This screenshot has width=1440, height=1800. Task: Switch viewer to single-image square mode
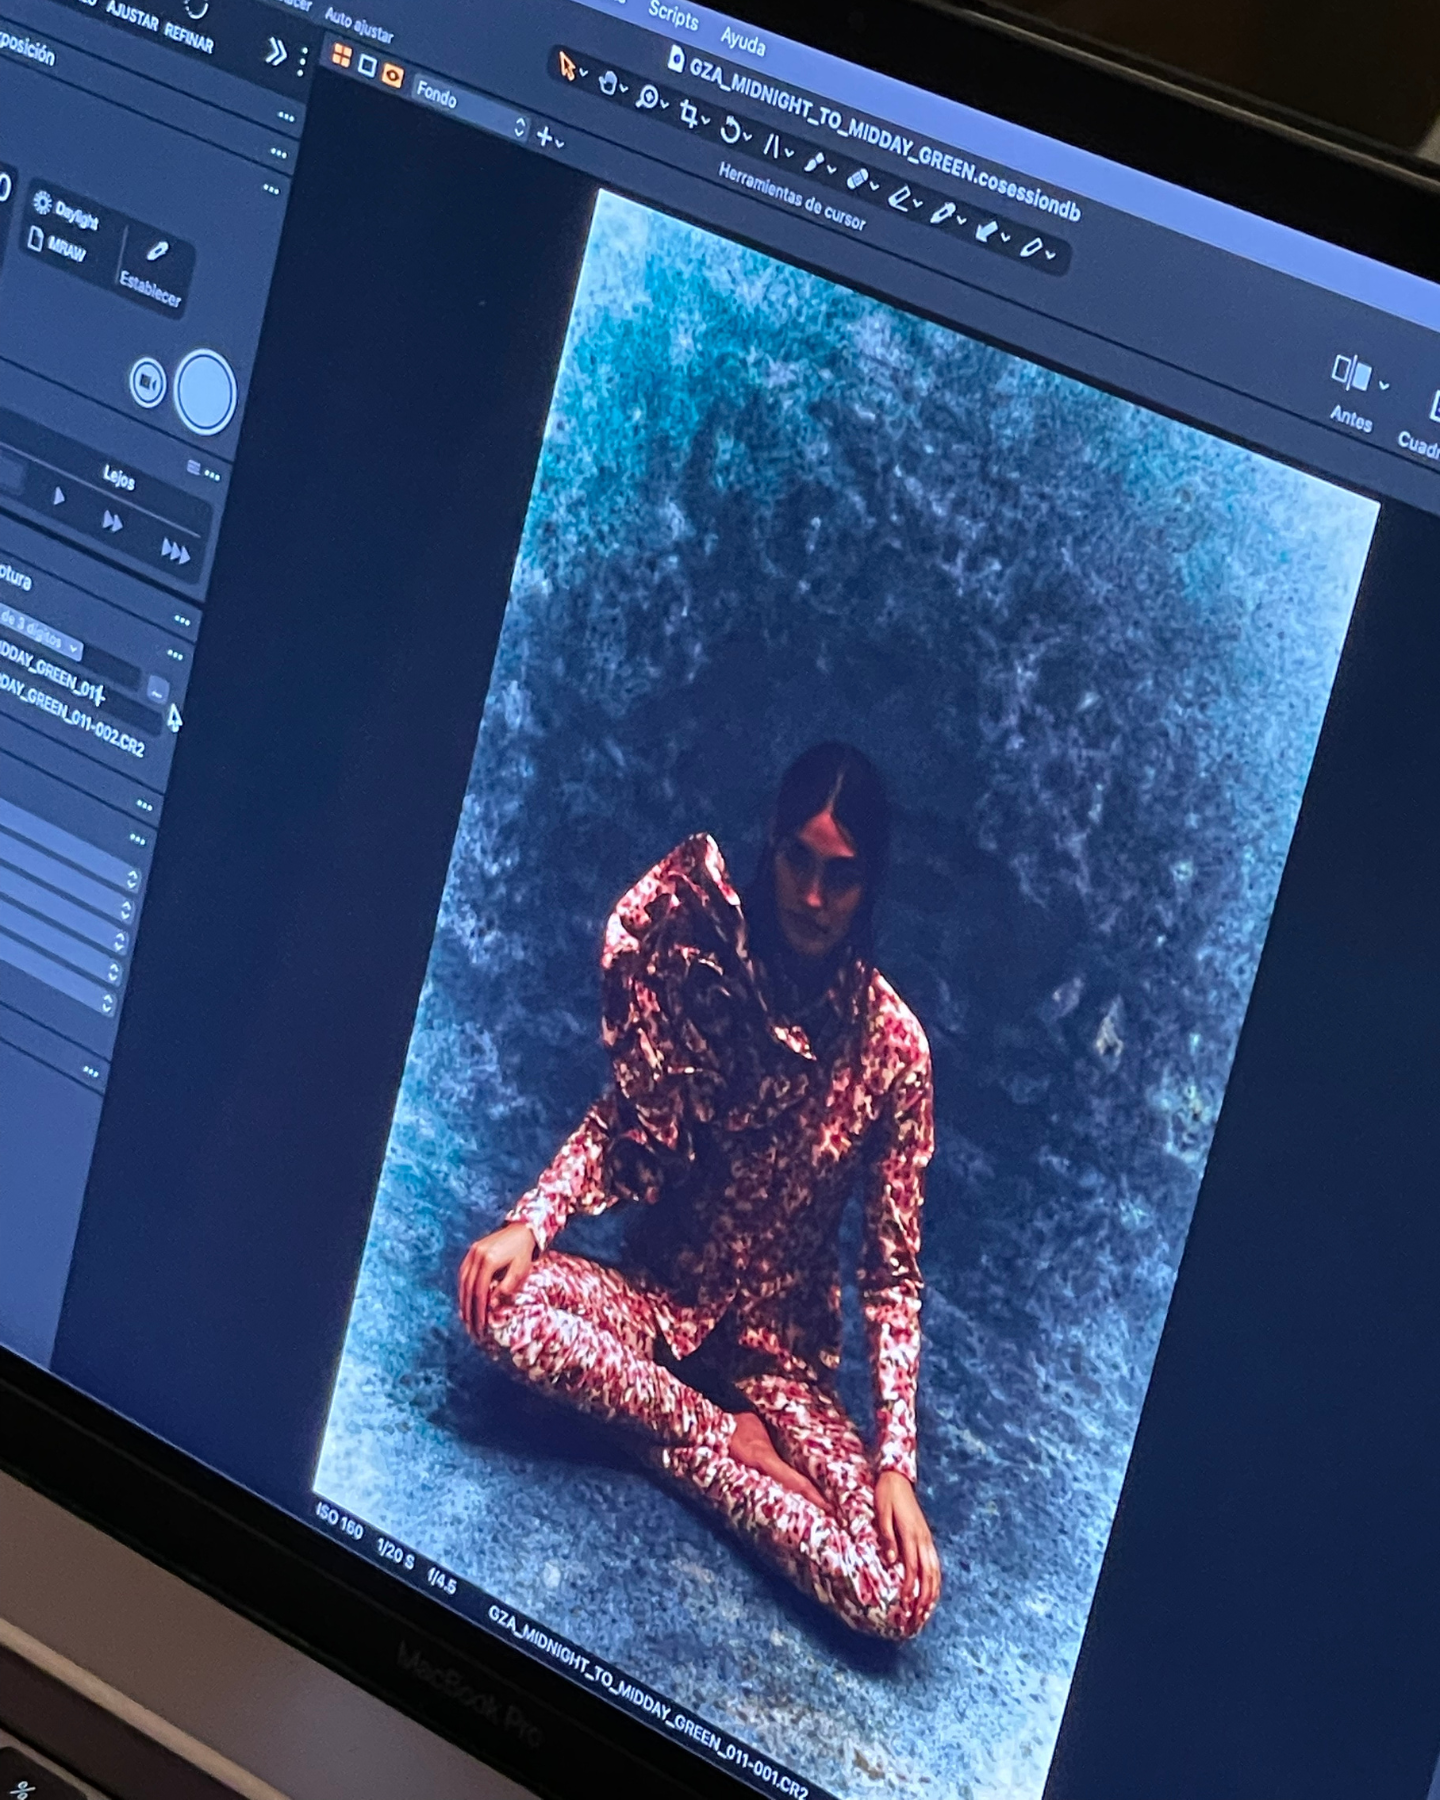click(x=367, y=66)
